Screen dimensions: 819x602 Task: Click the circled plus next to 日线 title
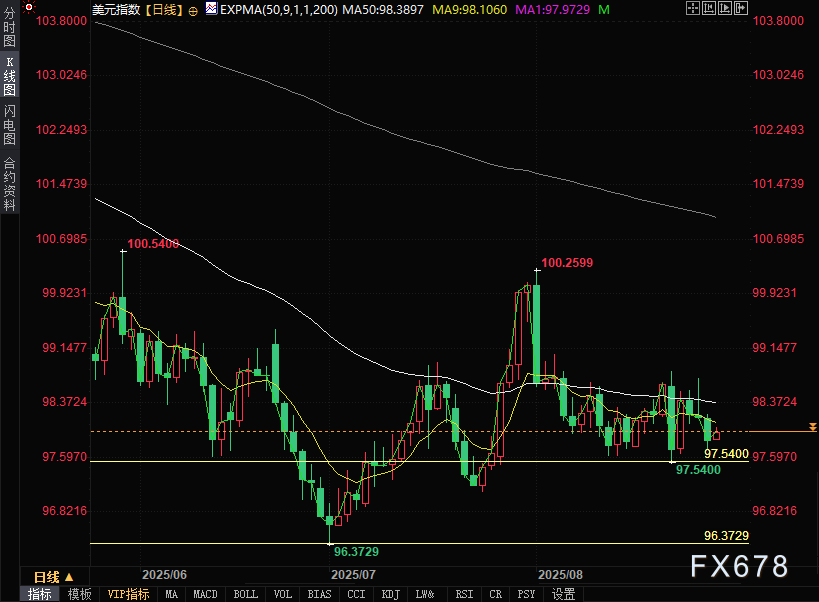pyautogui.click(x=193, y=11)
